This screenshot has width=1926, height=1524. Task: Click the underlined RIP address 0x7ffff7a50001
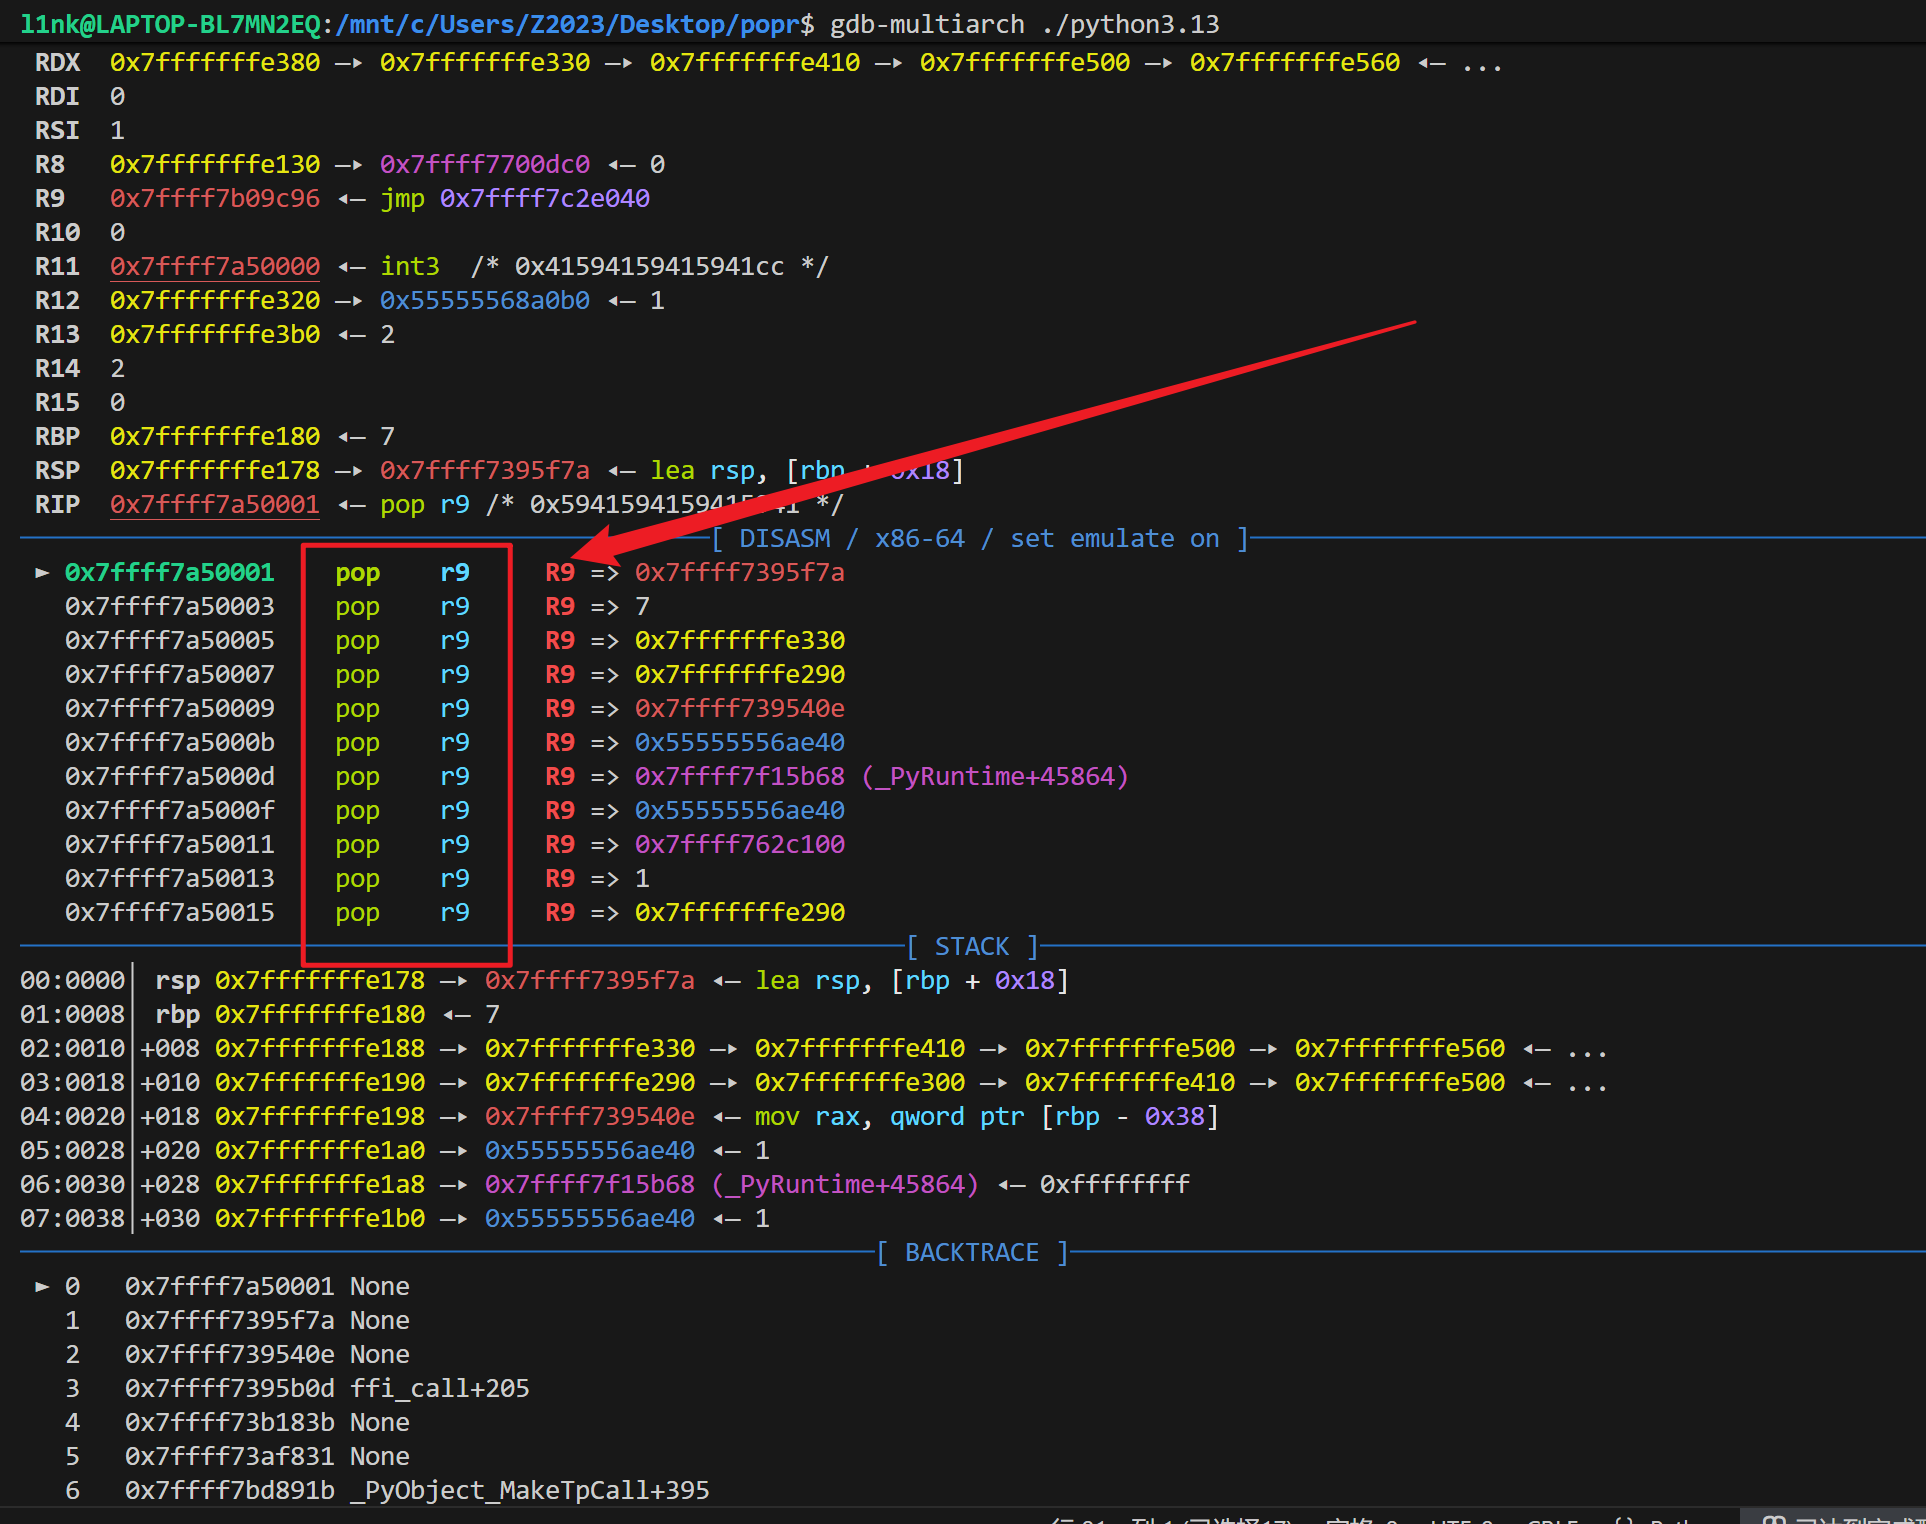tap(214, 504)
